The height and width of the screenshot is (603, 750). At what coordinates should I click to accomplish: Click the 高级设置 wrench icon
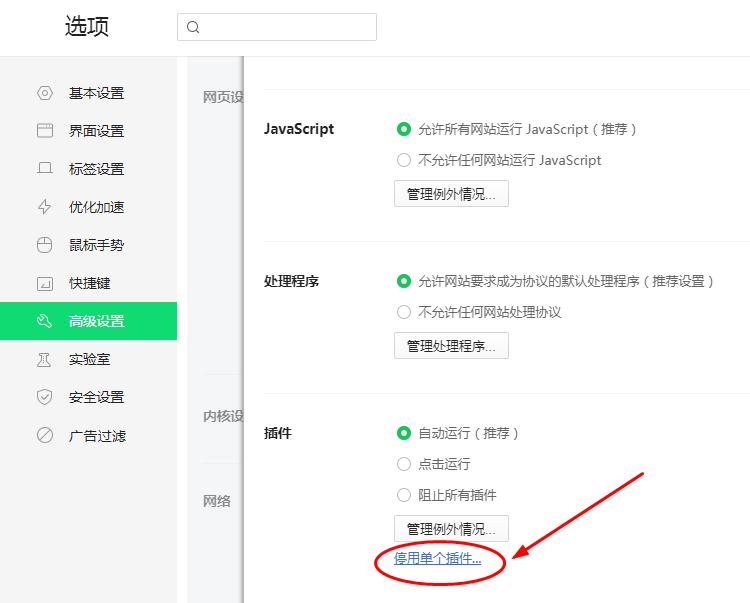pyautogui.click(x=44, y=321)
